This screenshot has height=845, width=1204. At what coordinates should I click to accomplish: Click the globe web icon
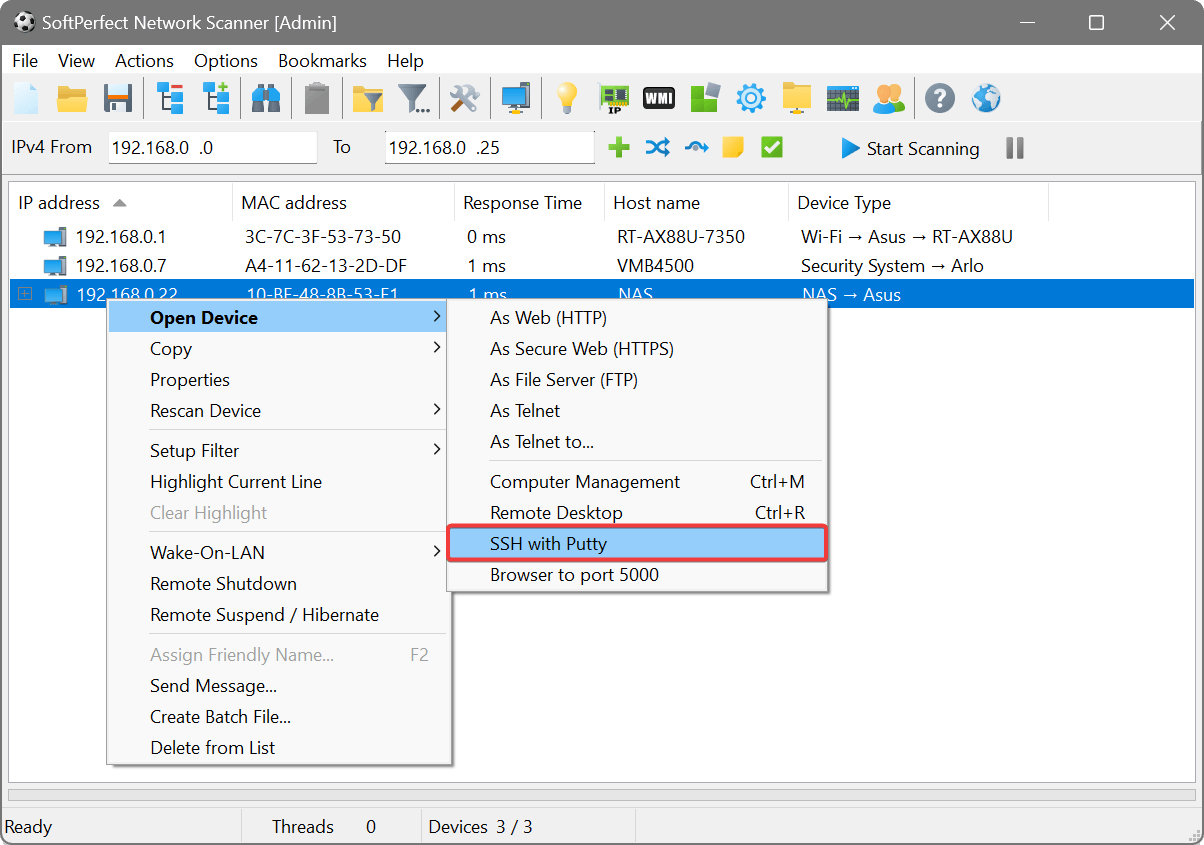[x=986, y=98]
